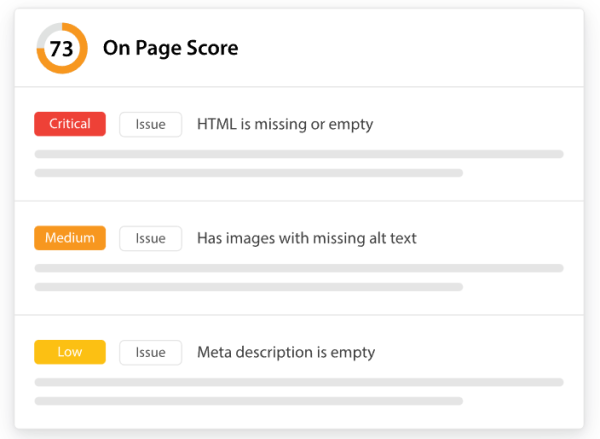Click the long gray bar under the alt text issue

[298, 268]
